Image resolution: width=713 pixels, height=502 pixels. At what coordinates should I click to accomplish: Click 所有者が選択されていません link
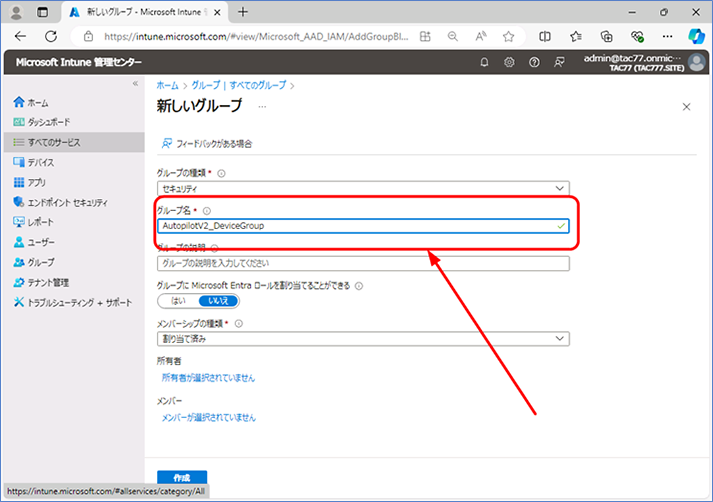208,378
